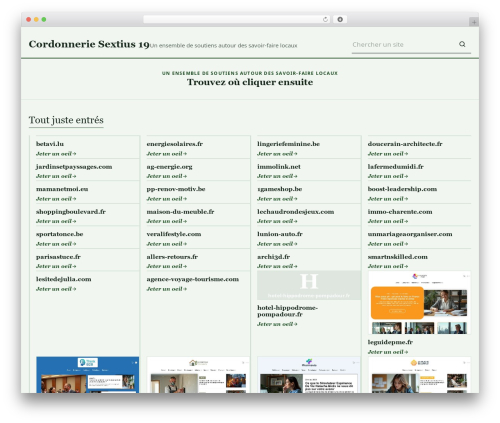Viewport: 500px width, 423px height.
Task: Open smartnskilled.com entry
Action: tap(398, 257)
